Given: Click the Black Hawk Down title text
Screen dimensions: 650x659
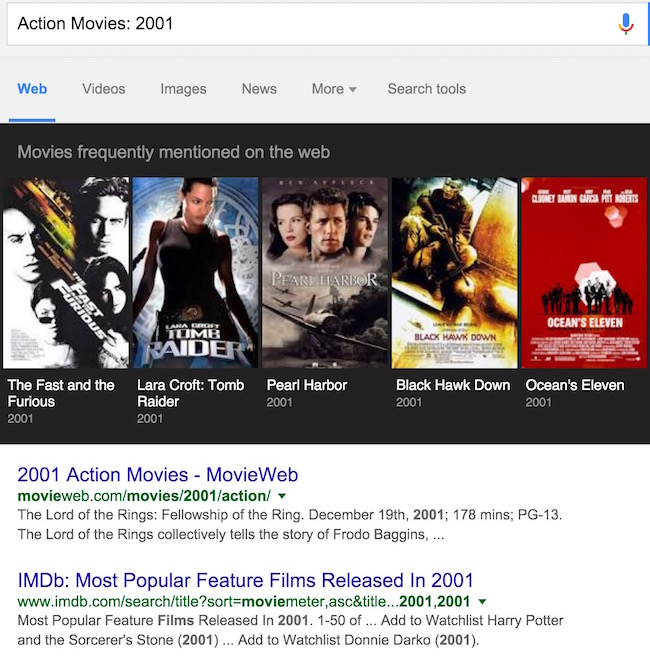Looking at the screenshot, I should pyautogui.click(x=453, y=385).
